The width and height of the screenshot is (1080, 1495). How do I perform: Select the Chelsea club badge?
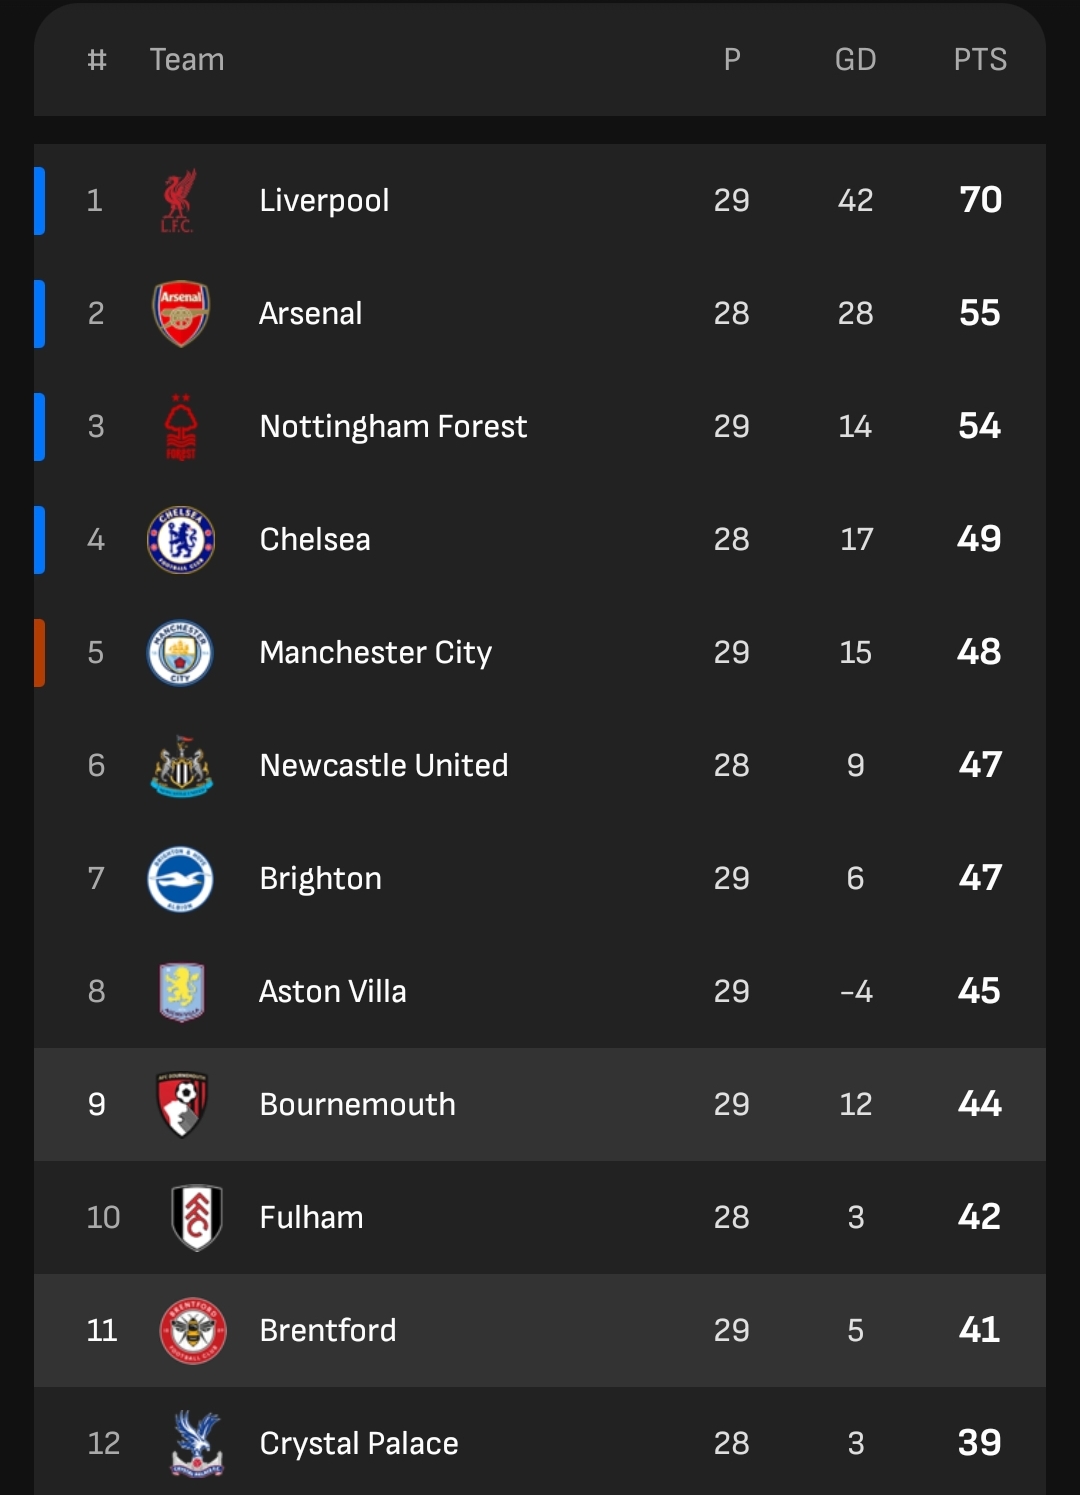tap(181, 540)
